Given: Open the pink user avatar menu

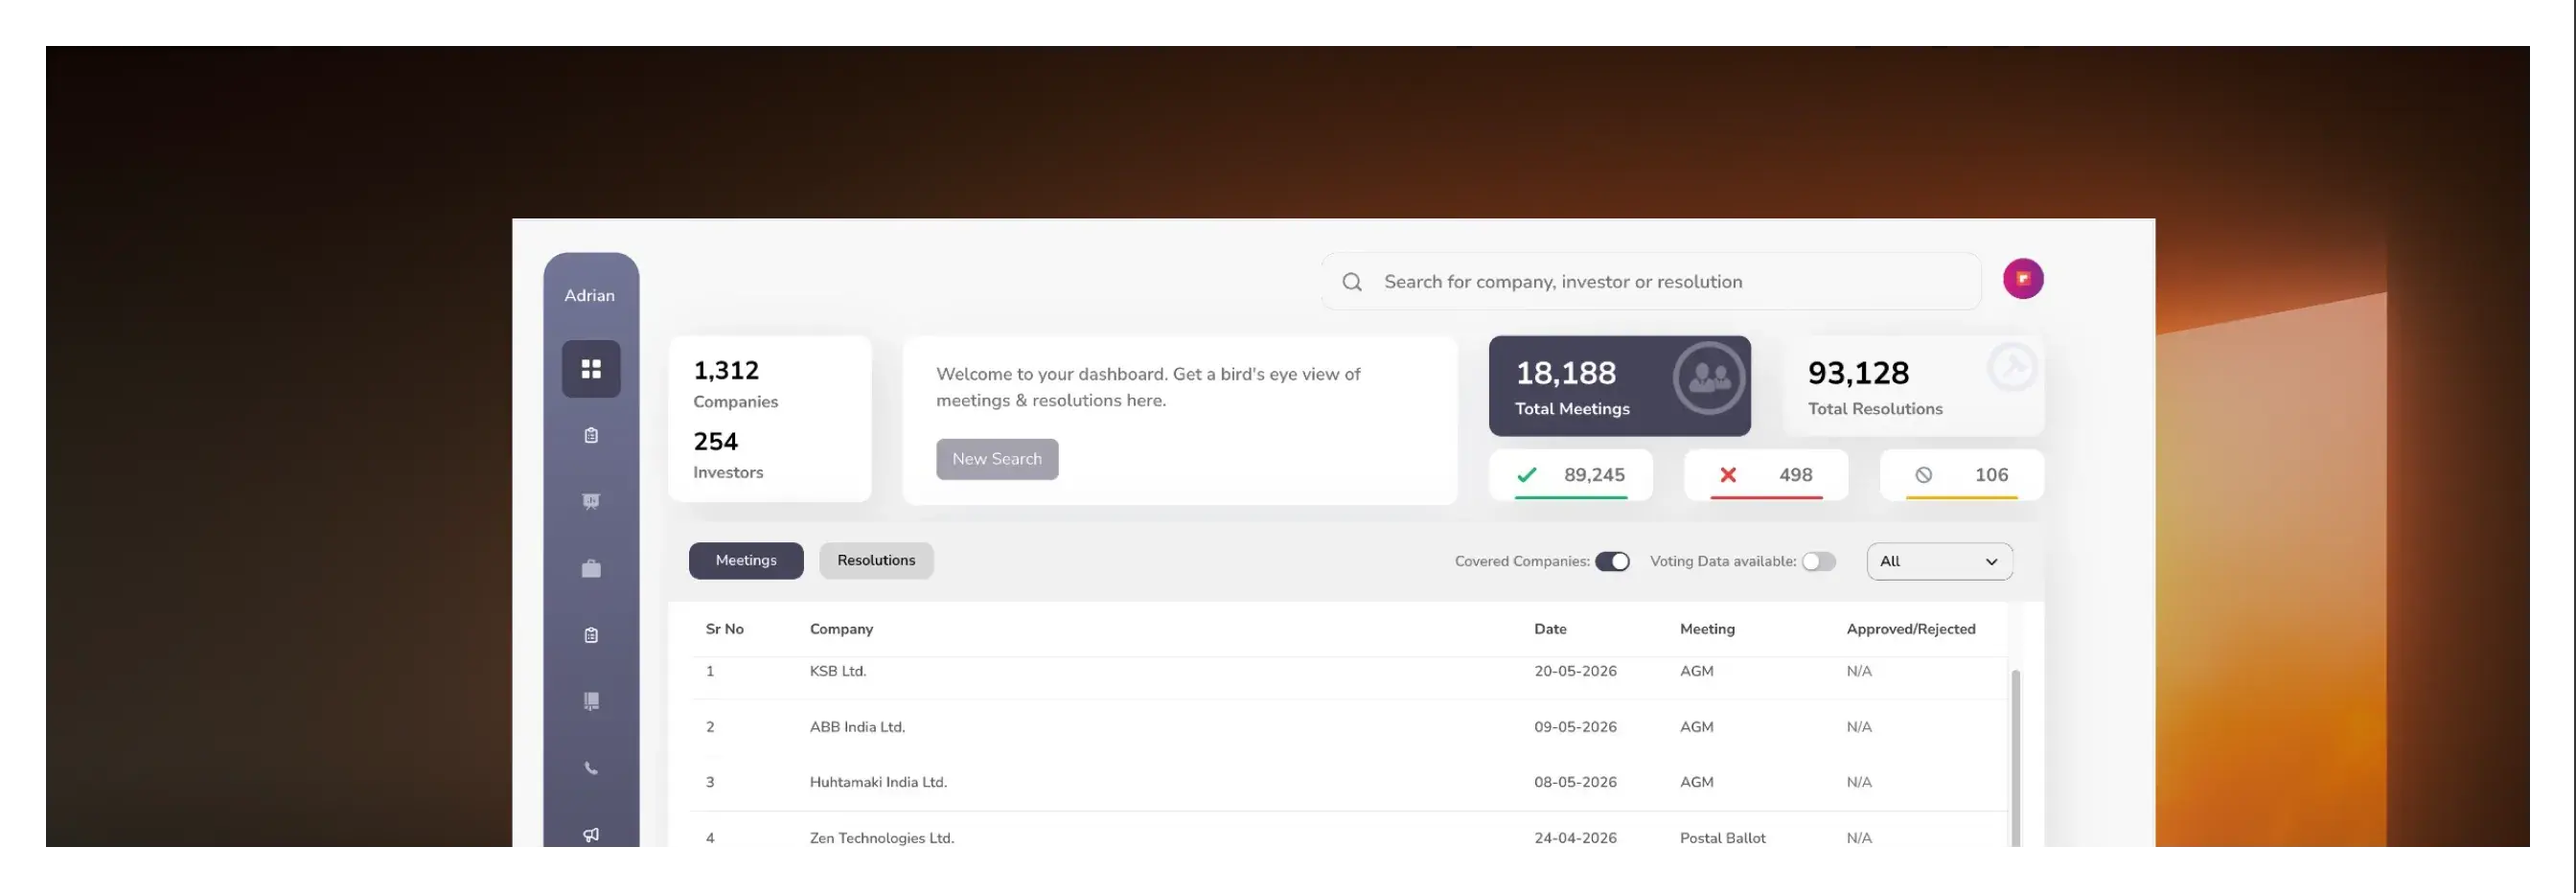Looking at the screenshot, I should tap(2022, 279).
